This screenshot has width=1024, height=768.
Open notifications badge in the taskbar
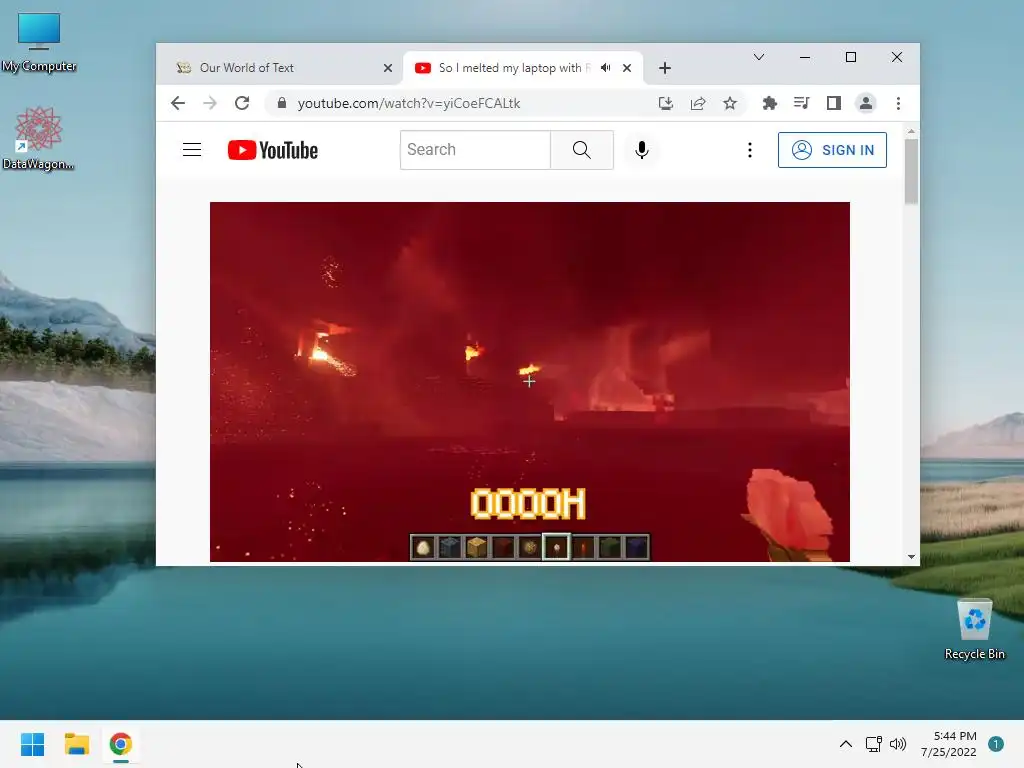point(996,744)
